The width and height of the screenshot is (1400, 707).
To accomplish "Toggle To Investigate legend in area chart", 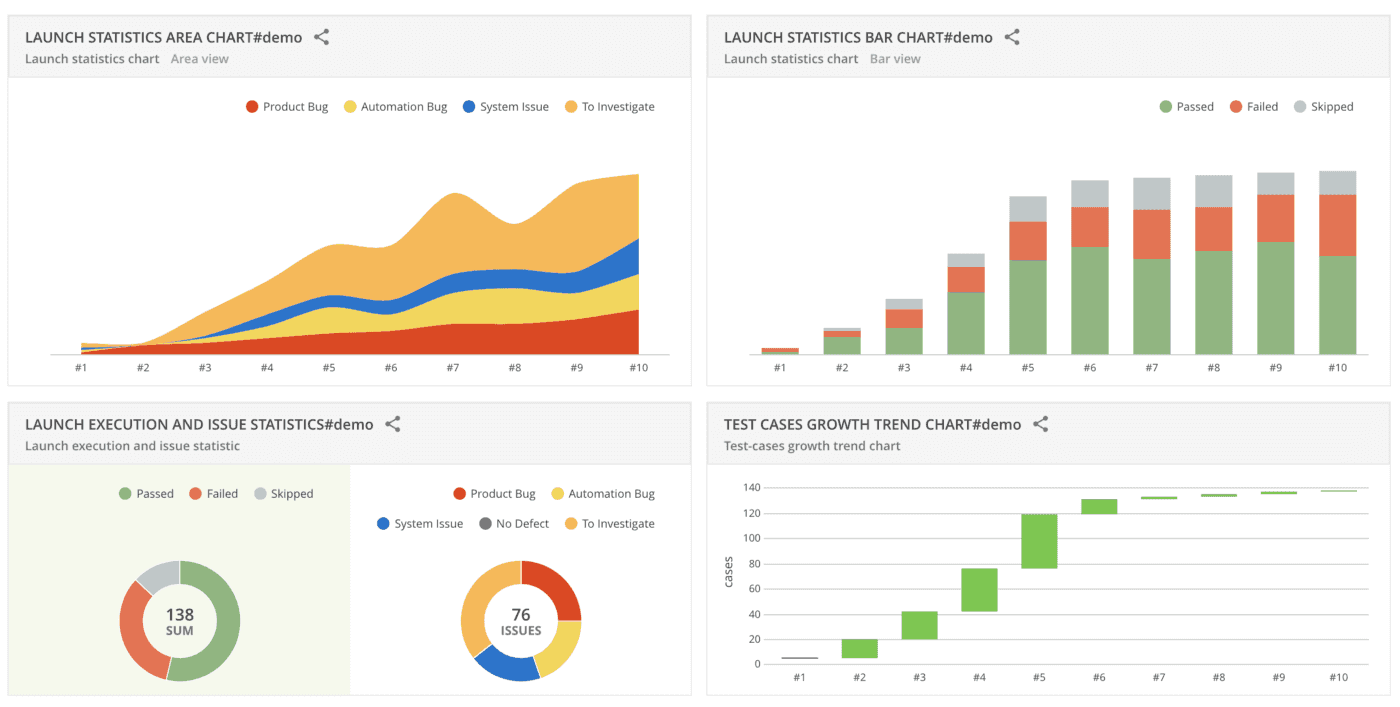I will 609,107.
